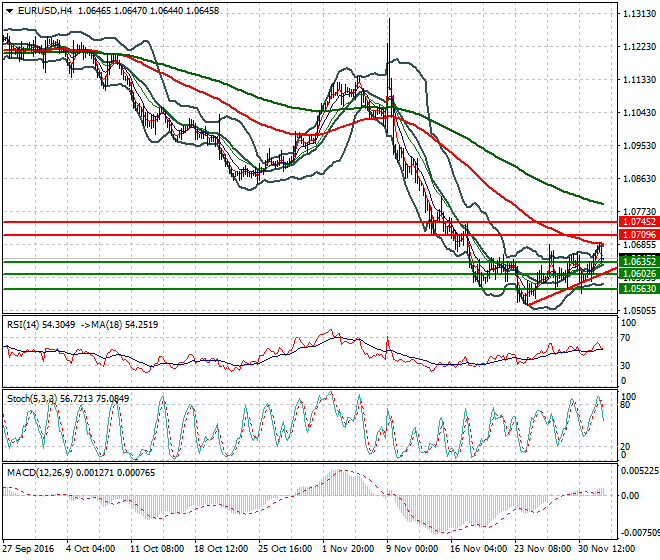The image size is (660, 560).
Task: Click the 9 Nov 00:00 time label
Action: [412, 549]
